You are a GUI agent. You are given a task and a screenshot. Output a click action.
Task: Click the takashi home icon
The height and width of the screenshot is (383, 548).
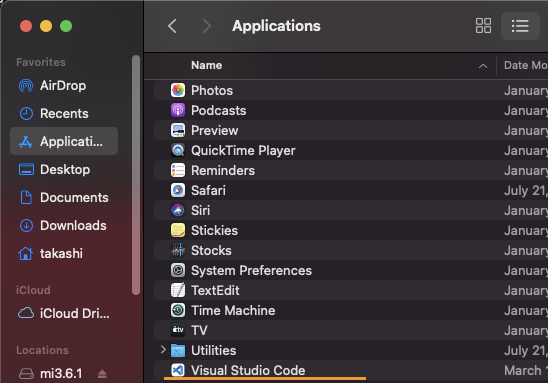[x=26, y=253]
